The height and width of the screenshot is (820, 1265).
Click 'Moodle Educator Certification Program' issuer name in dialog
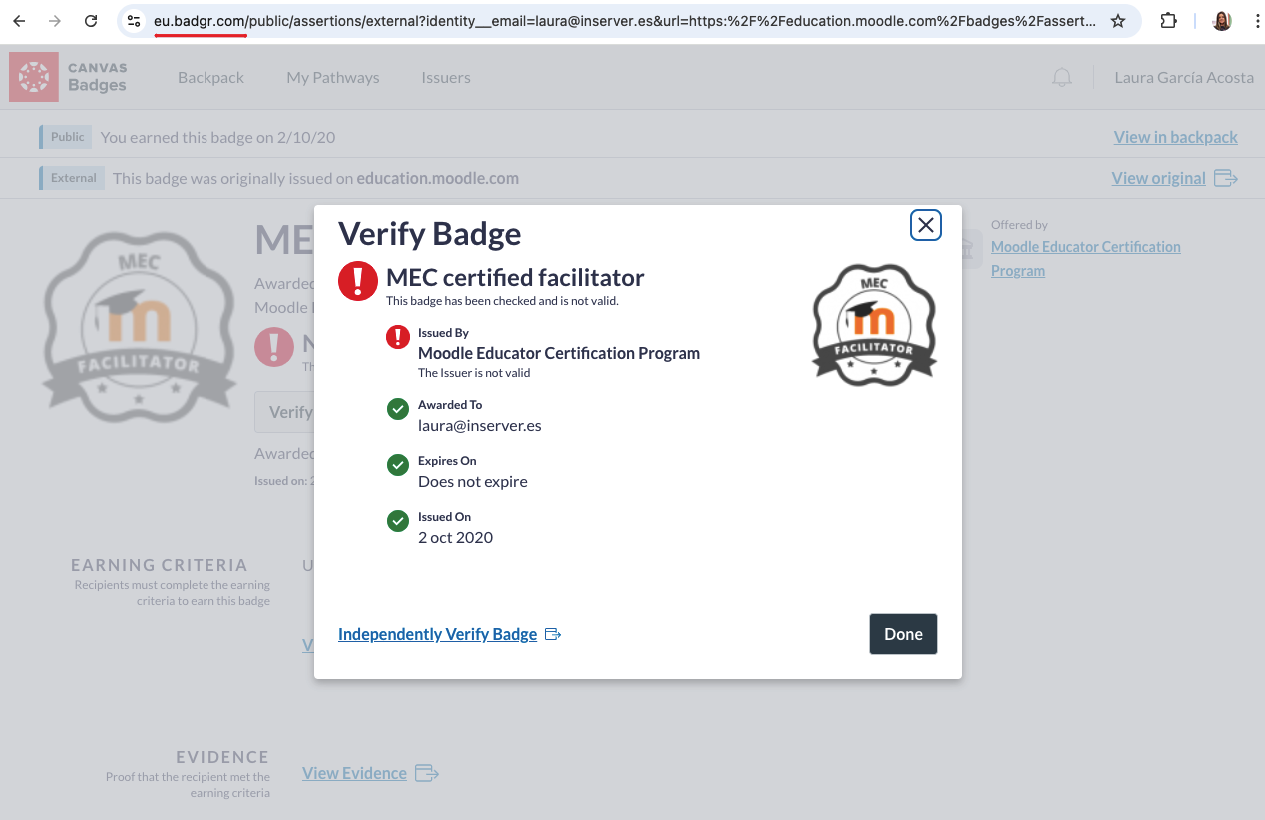[x=559, y=353]
